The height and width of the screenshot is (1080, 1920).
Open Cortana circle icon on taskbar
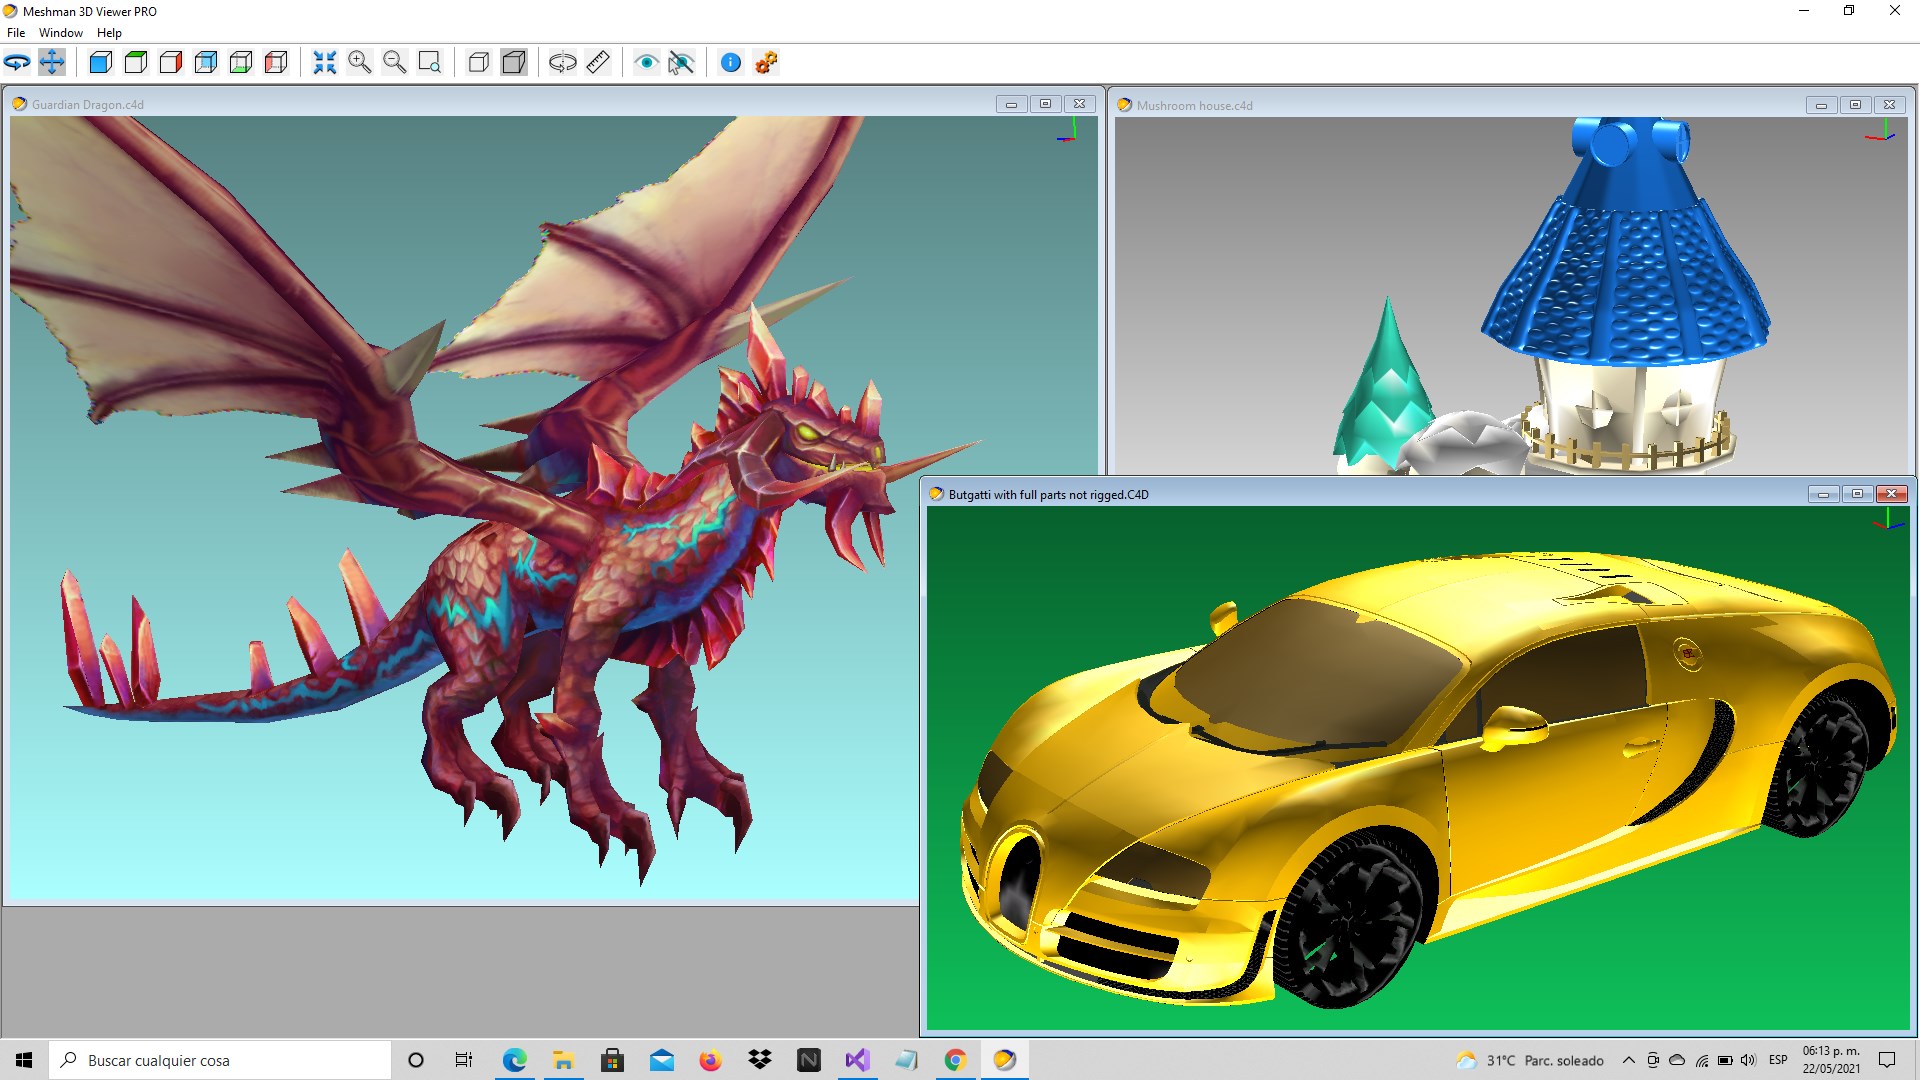(x=416, y=1060)
